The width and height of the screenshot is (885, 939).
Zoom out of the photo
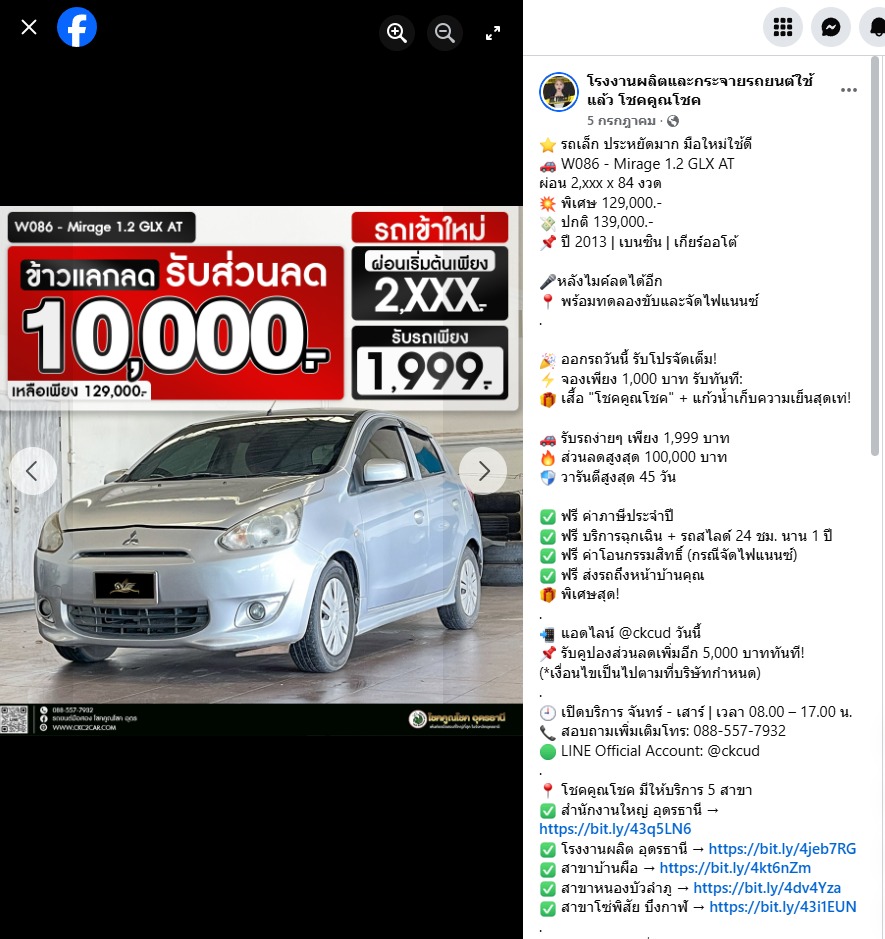(x=444, y=32)
